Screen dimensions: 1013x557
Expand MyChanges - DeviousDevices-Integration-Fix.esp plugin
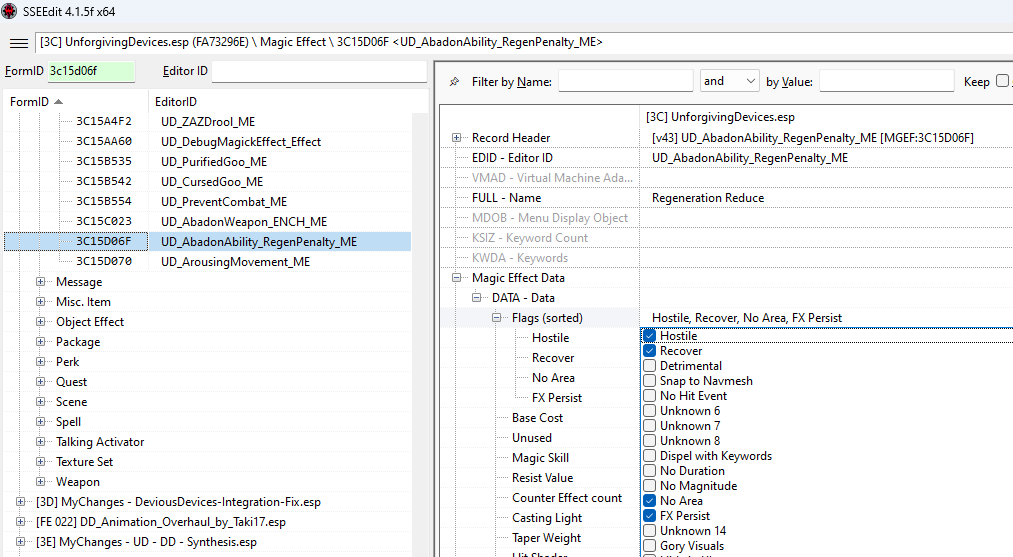pos(21,502)
